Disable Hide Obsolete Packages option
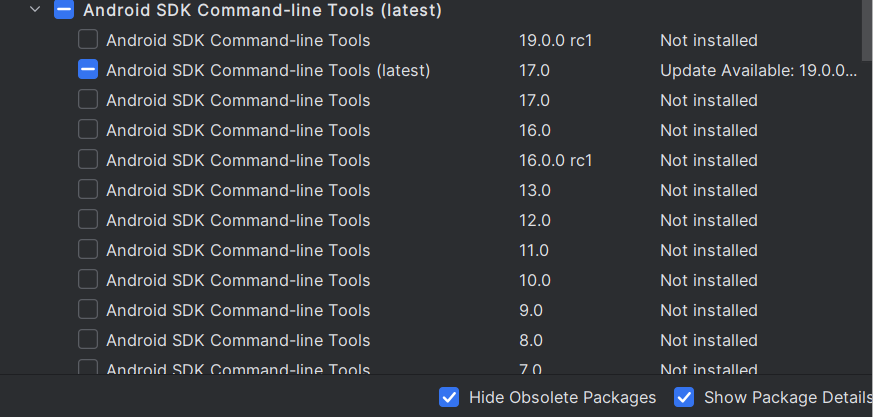 [449, 397]
